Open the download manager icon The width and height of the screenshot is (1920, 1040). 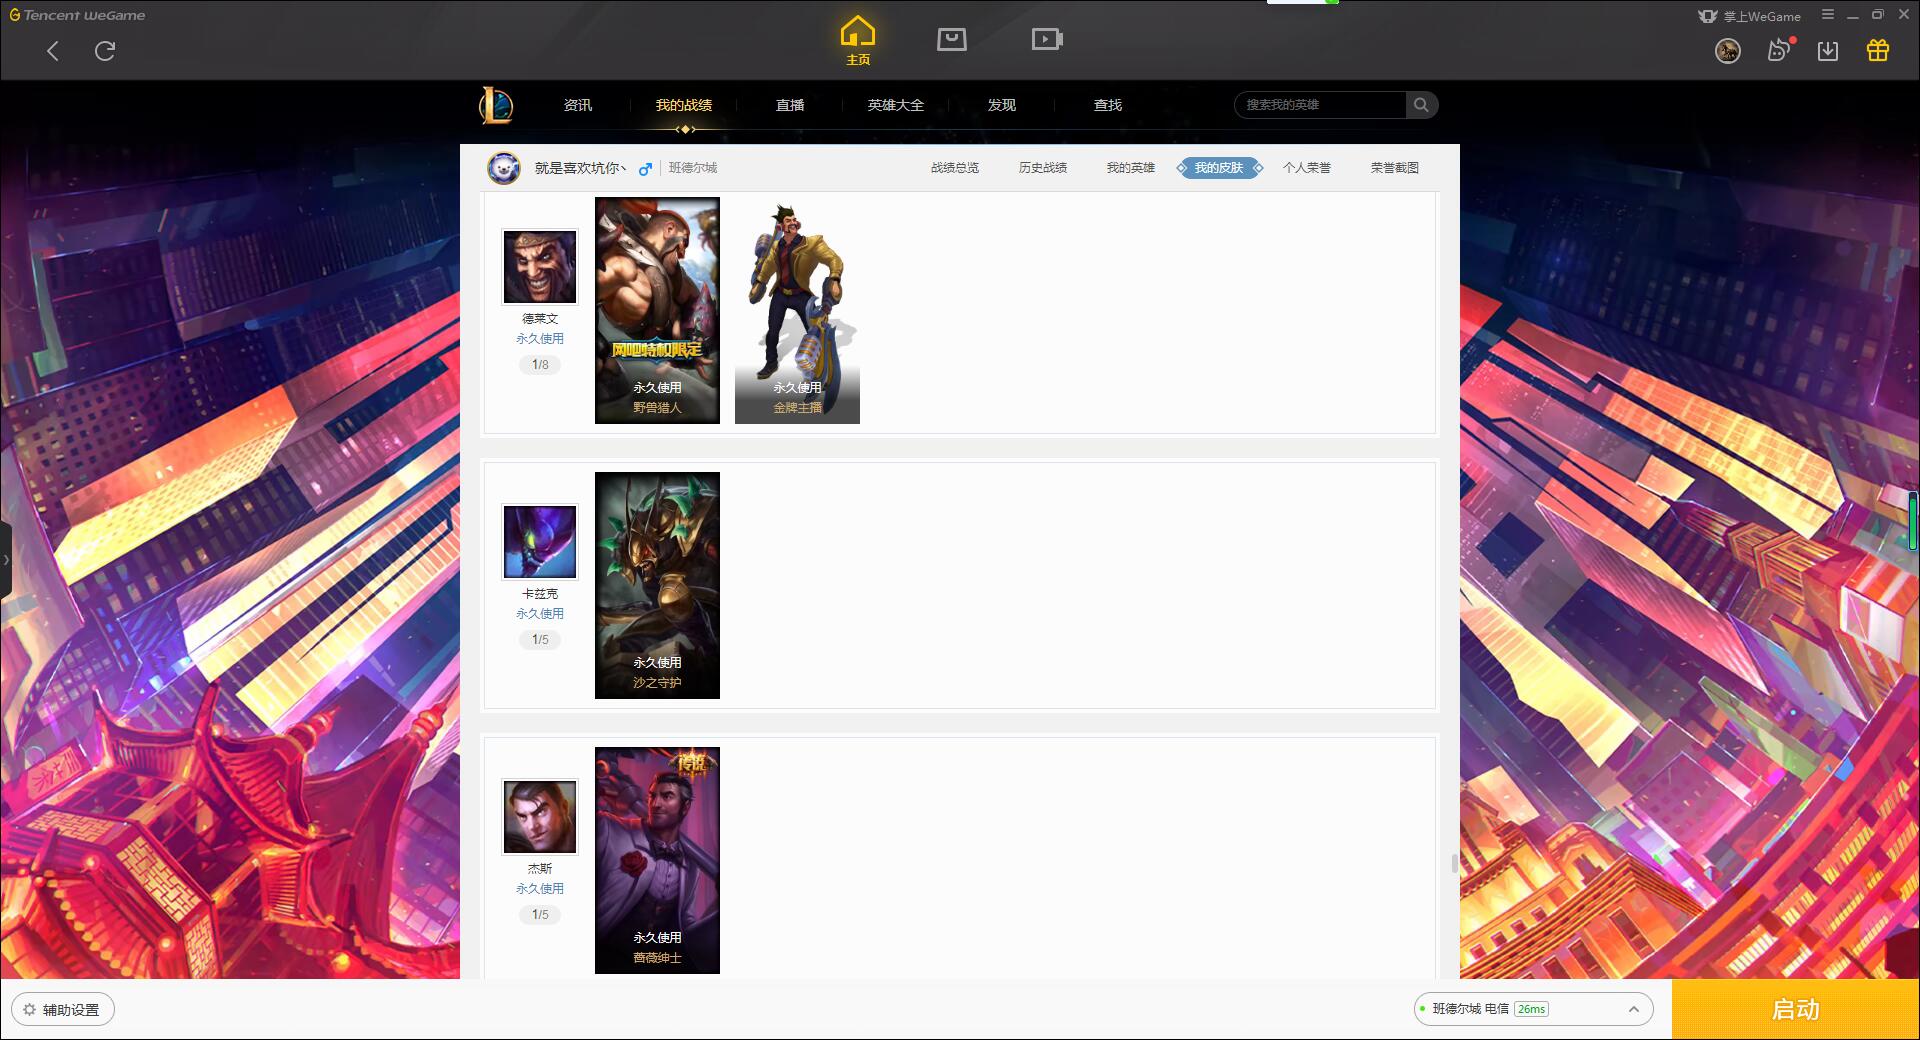(1828, 50)
